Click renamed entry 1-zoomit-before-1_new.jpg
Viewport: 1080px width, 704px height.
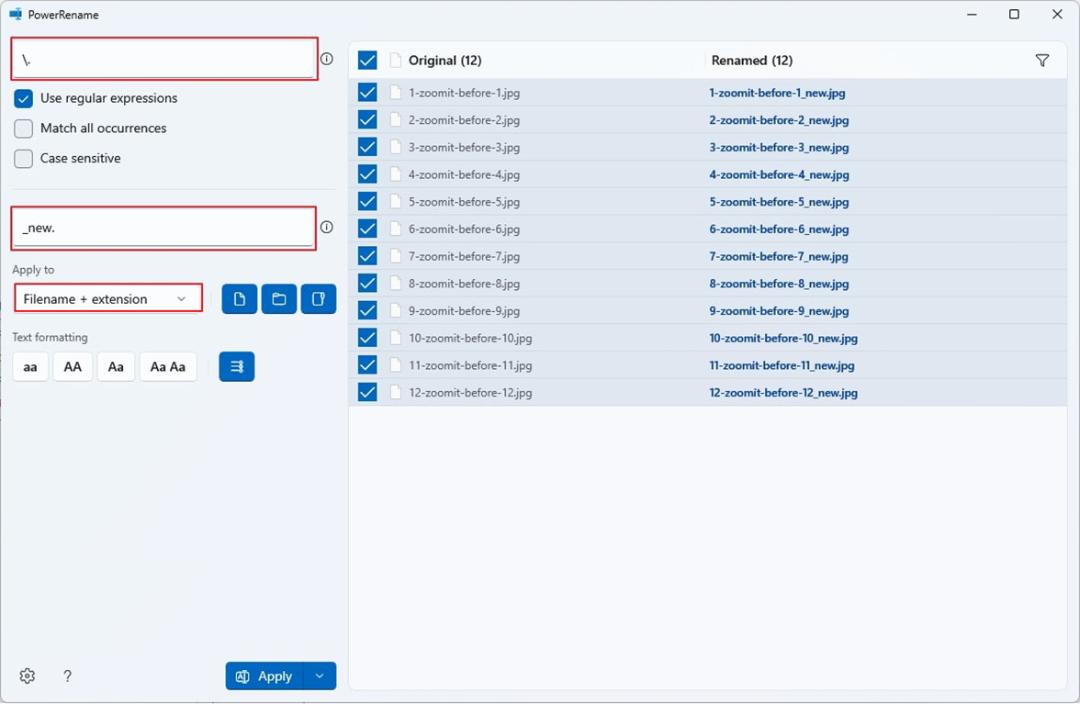[778, 92]
